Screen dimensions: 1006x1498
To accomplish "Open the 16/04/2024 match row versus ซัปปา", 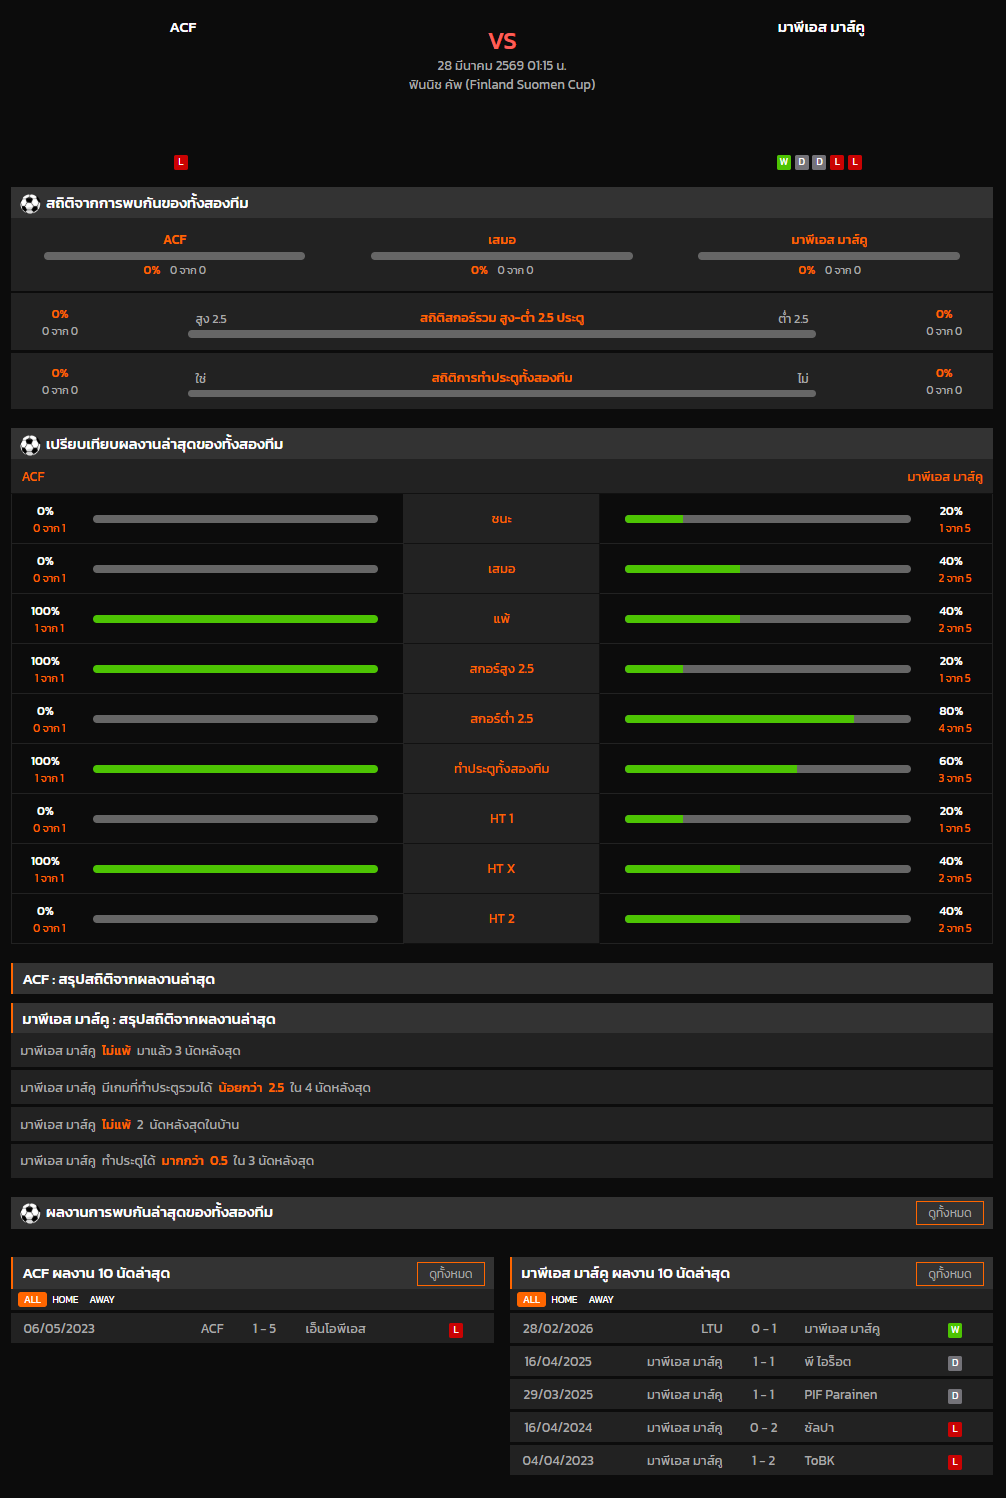I will click(751, 1428).
